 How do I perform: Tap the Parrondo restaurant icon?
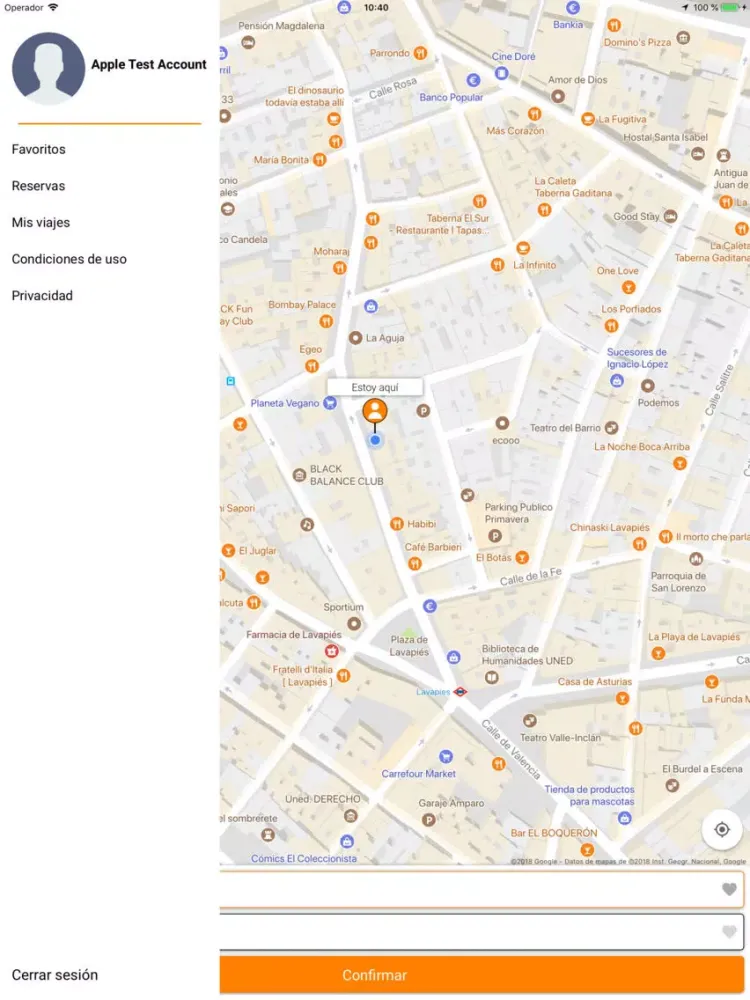(420, 53)
